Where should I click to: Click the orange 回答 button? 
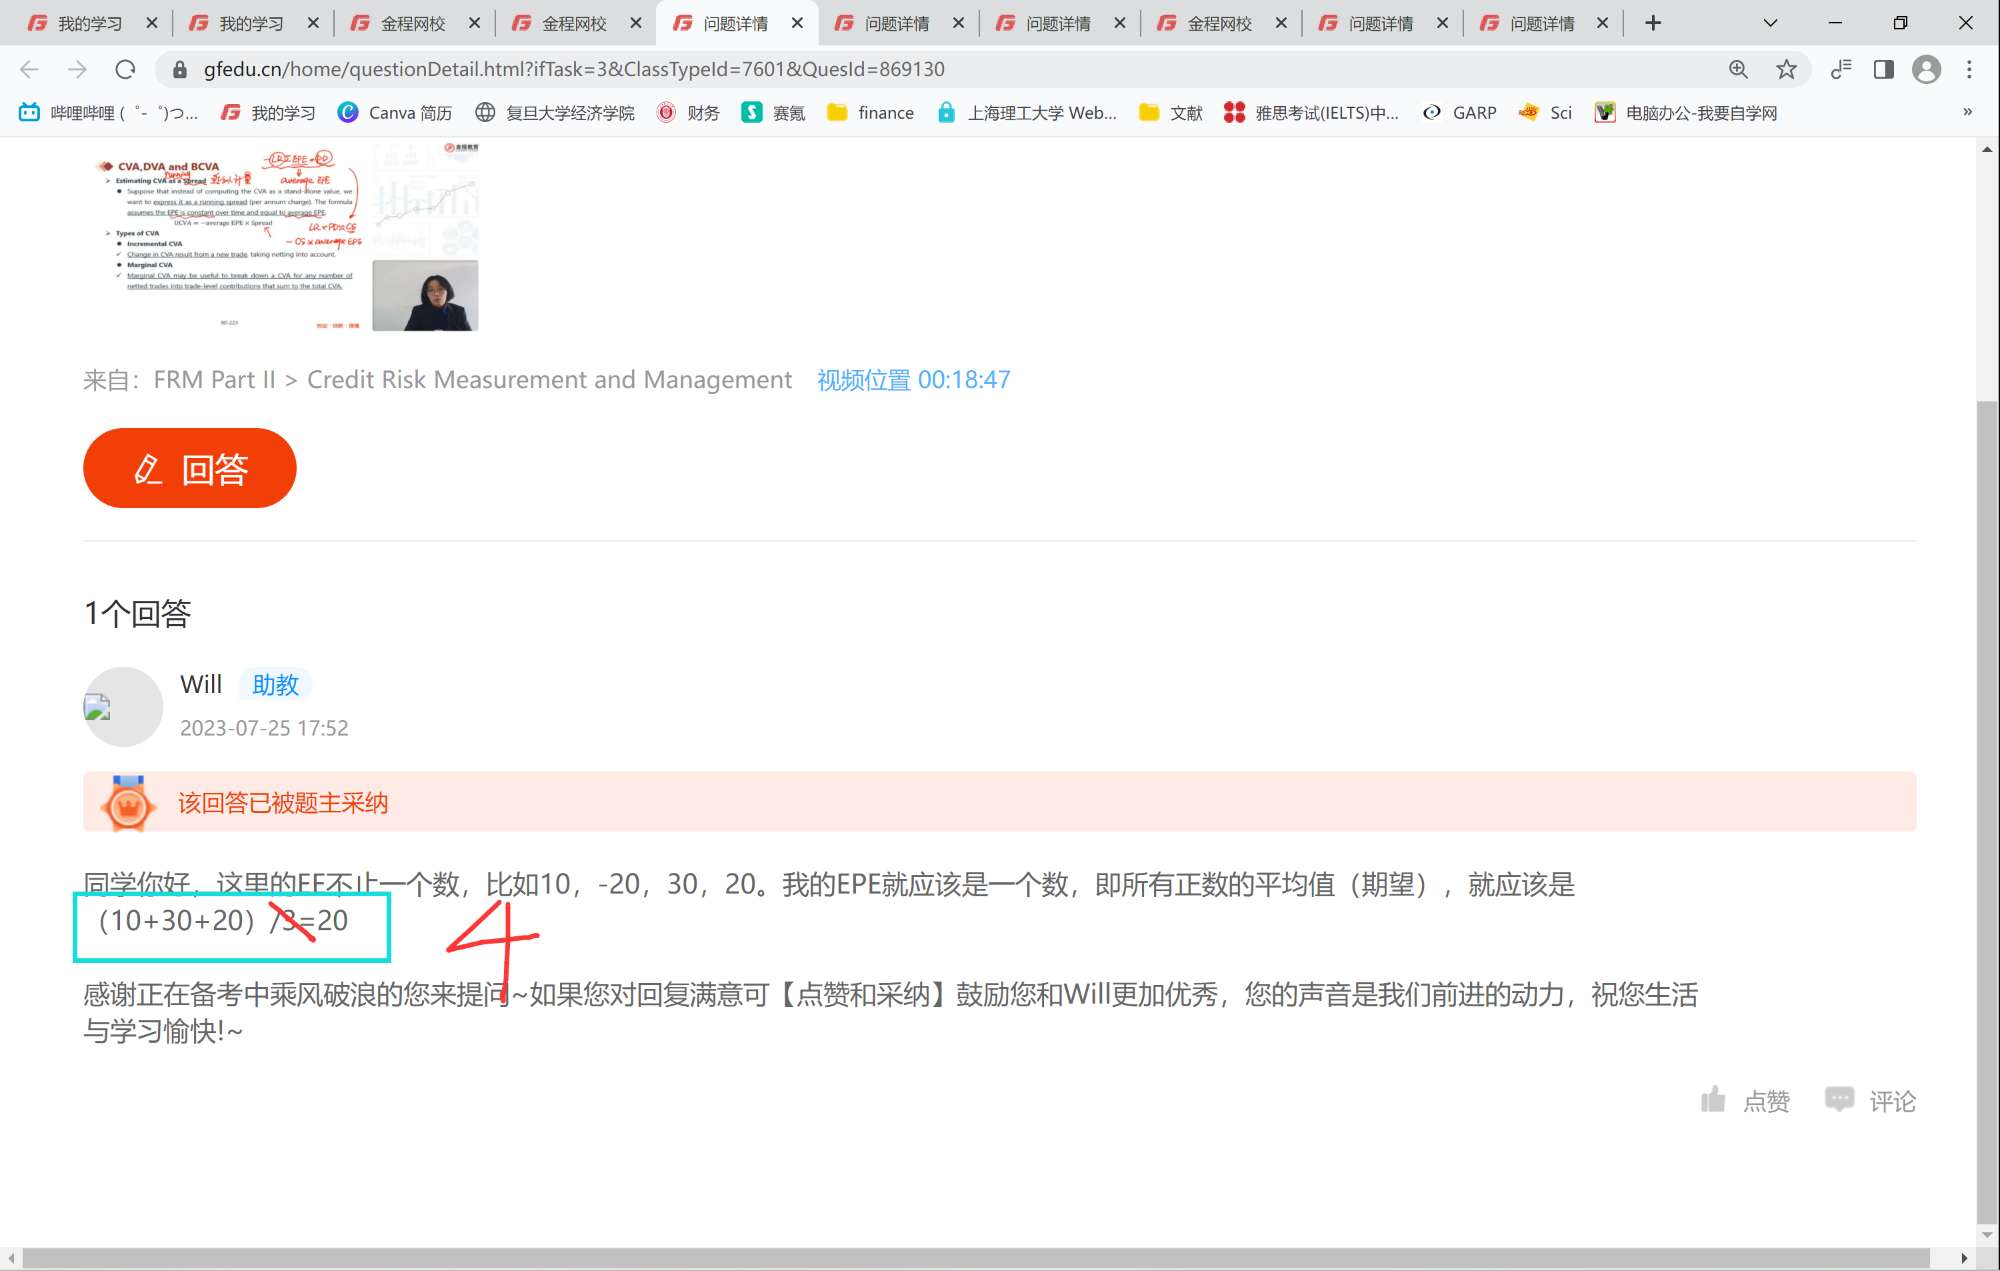click(x=190, y=468)
